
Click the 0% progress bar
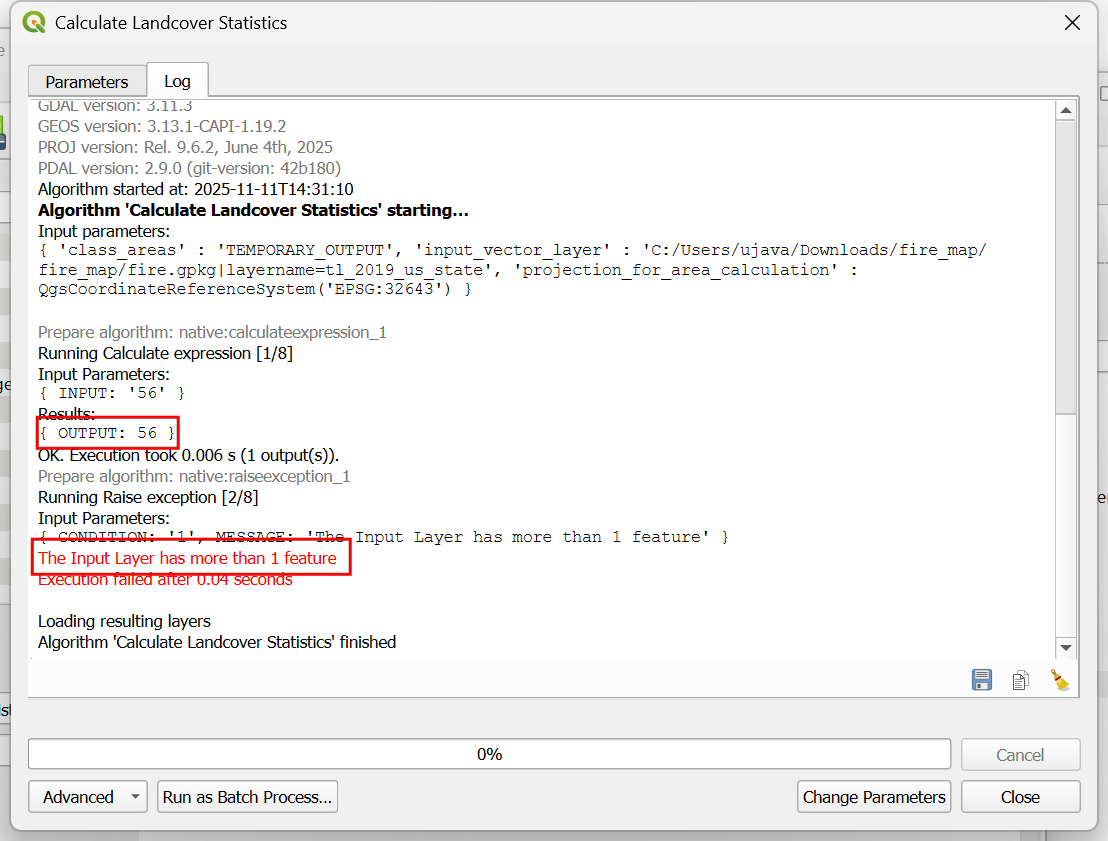tap(489, 754)
